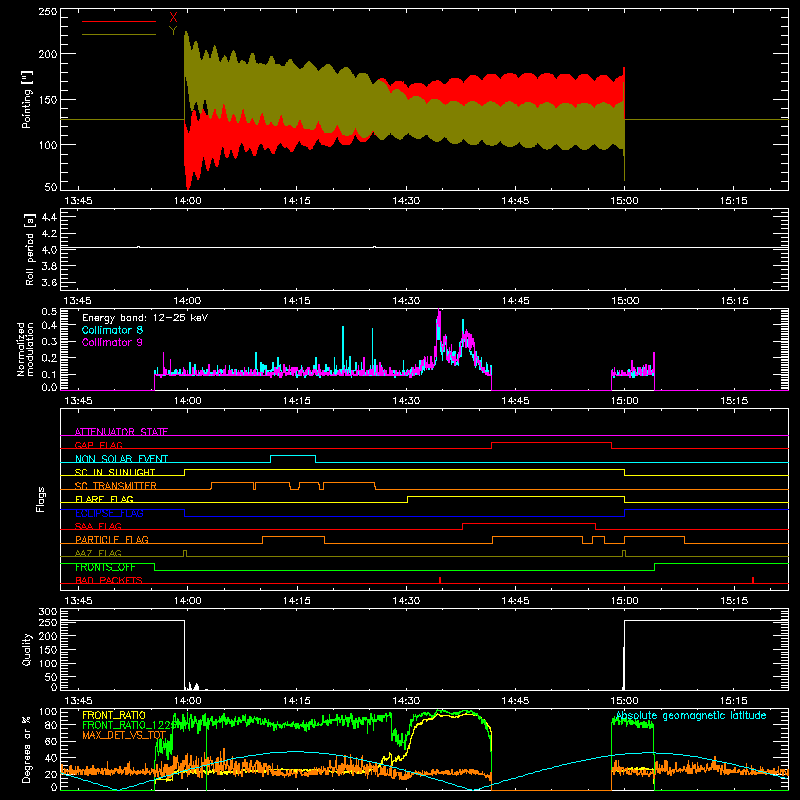Click 14:45 tick label under modulation plot

tap(515, 401)
